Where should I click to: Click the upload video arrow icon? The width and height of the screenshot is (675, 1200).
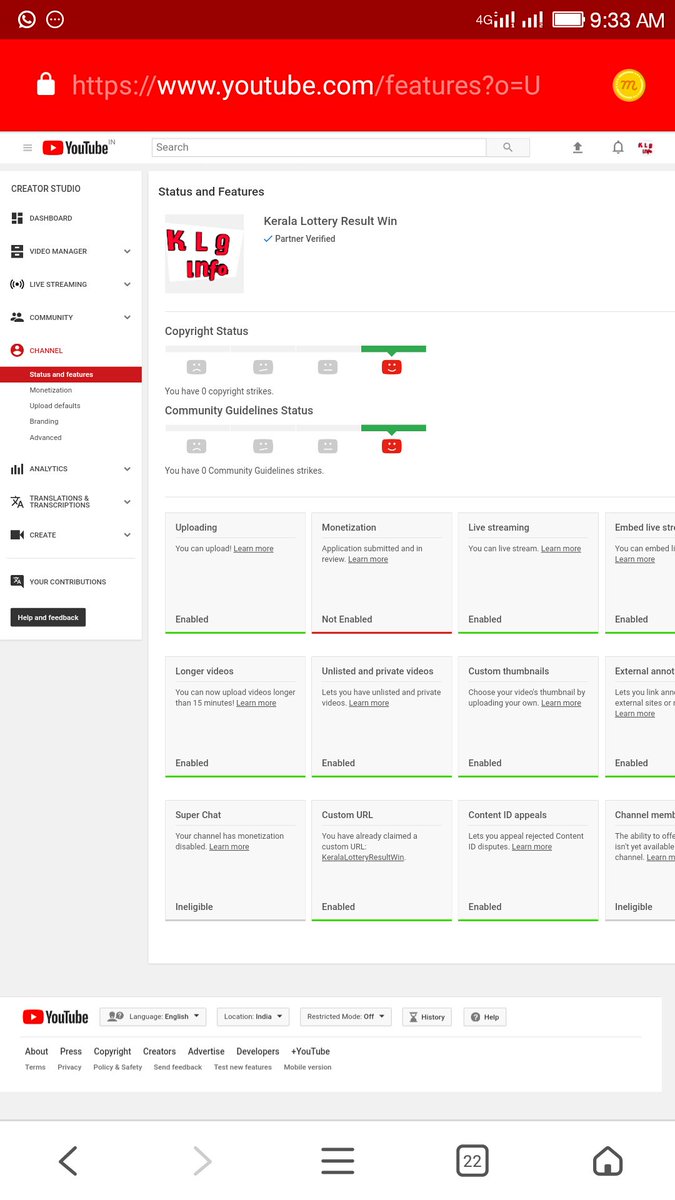point(577,148)
